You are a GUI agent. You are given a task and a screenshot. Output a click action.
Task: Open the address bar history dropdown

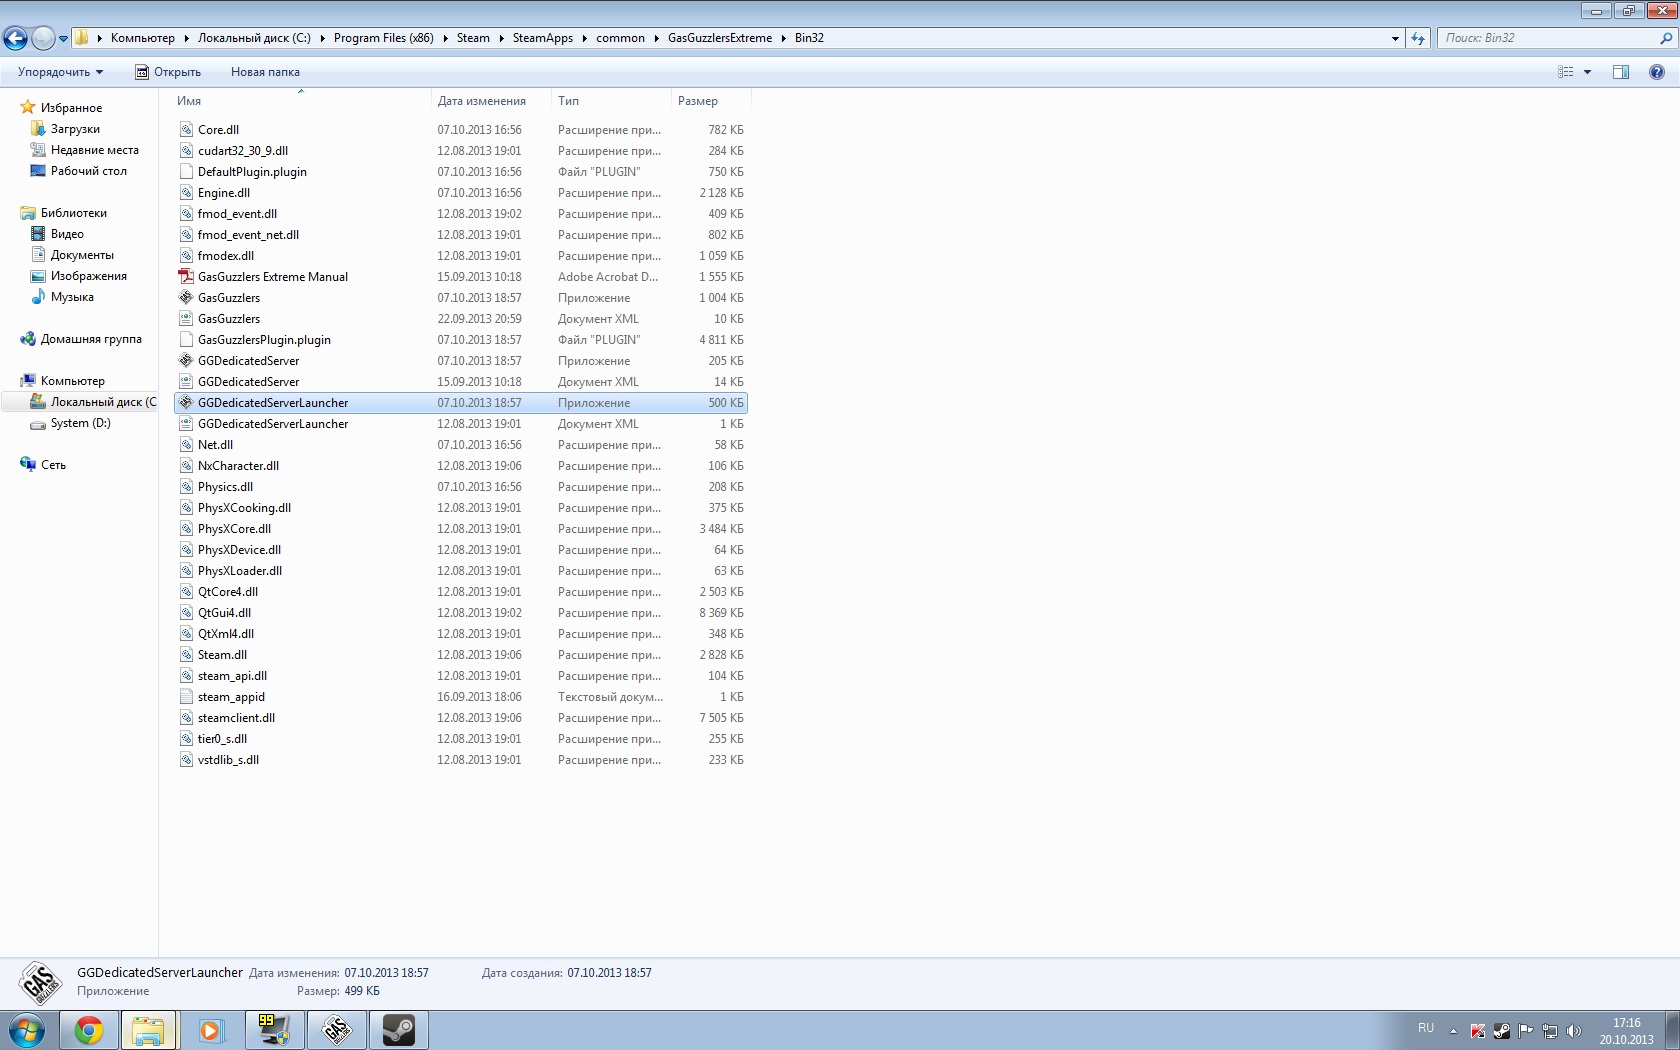click(x=1395, y=38)
